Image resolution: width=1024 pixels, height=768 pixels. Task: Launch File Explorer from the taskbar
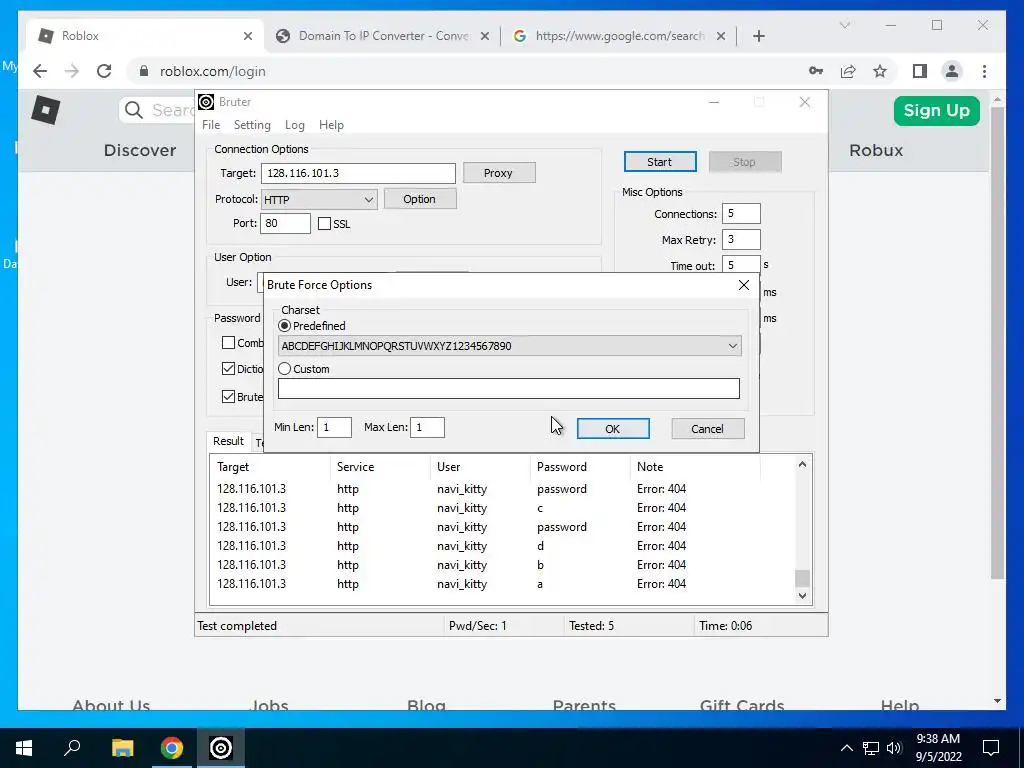(x=122, y=748)
